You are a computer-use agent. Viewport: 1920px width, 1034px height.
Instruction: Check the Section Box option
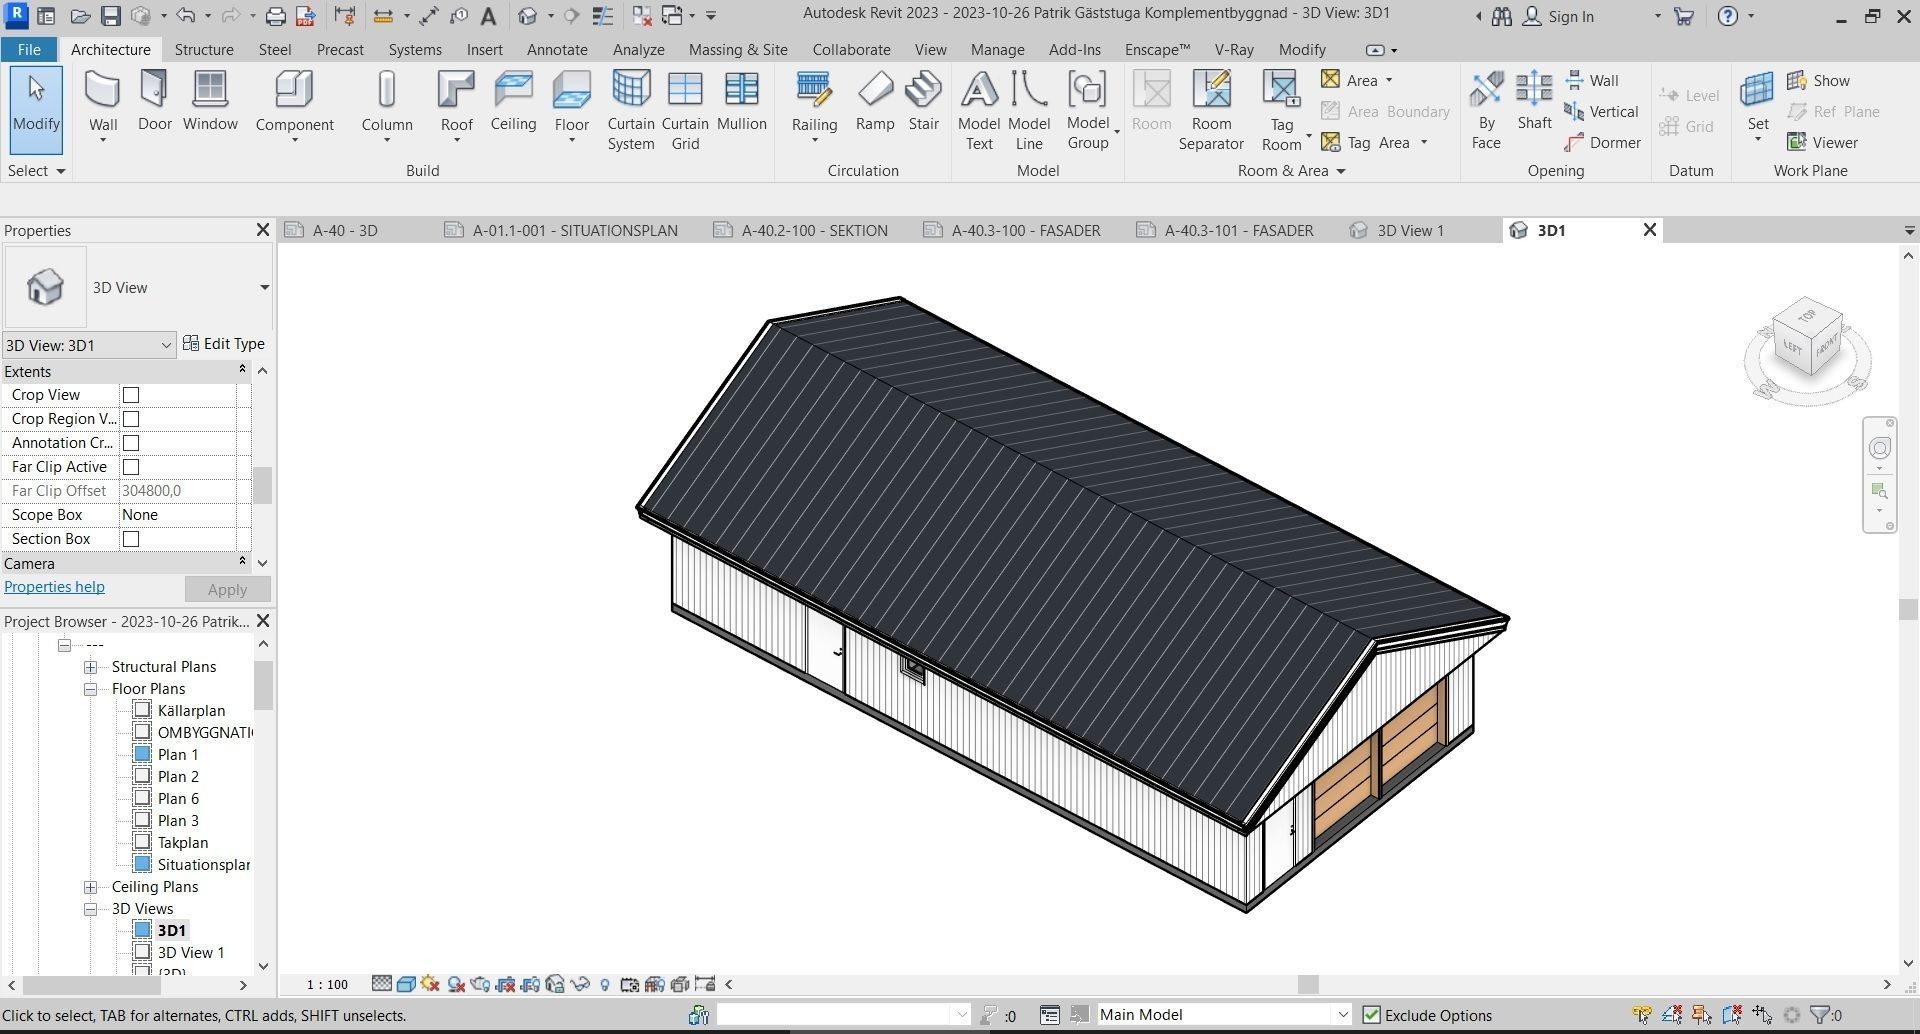point(131,539)
